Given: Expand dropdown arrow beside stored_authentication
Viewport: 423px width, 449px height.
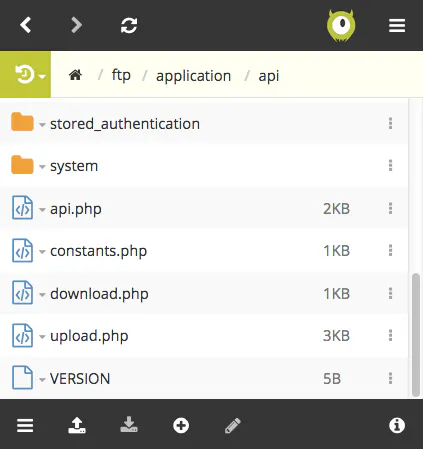Looking at the screenshot, I should click(42, 125).
